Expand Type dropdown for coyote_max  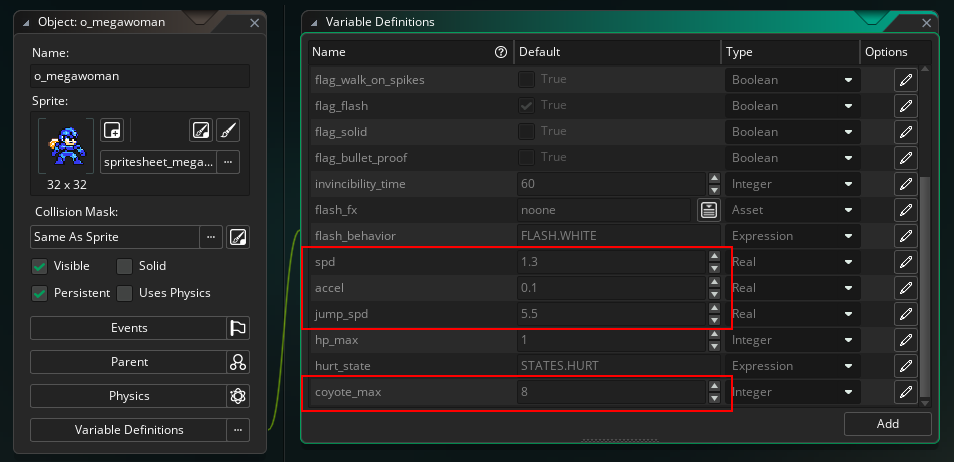click(x=792, y=392)
